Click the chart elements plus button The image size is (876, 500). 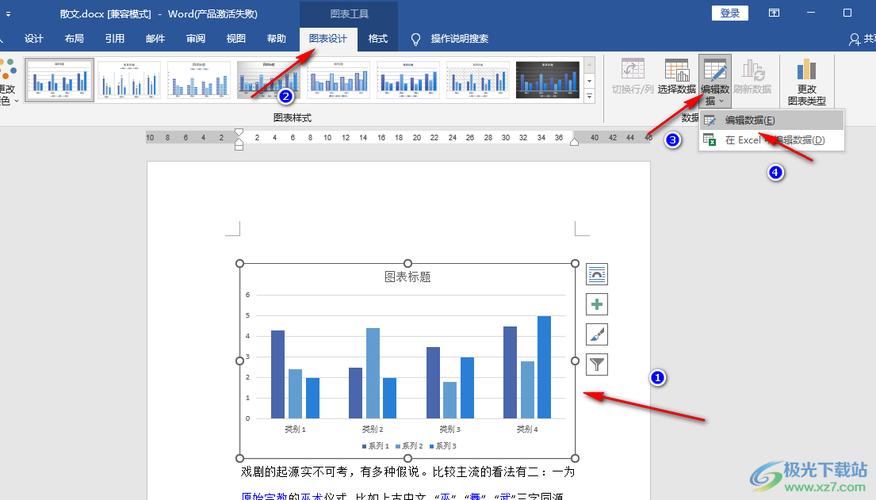click(597, 304)
